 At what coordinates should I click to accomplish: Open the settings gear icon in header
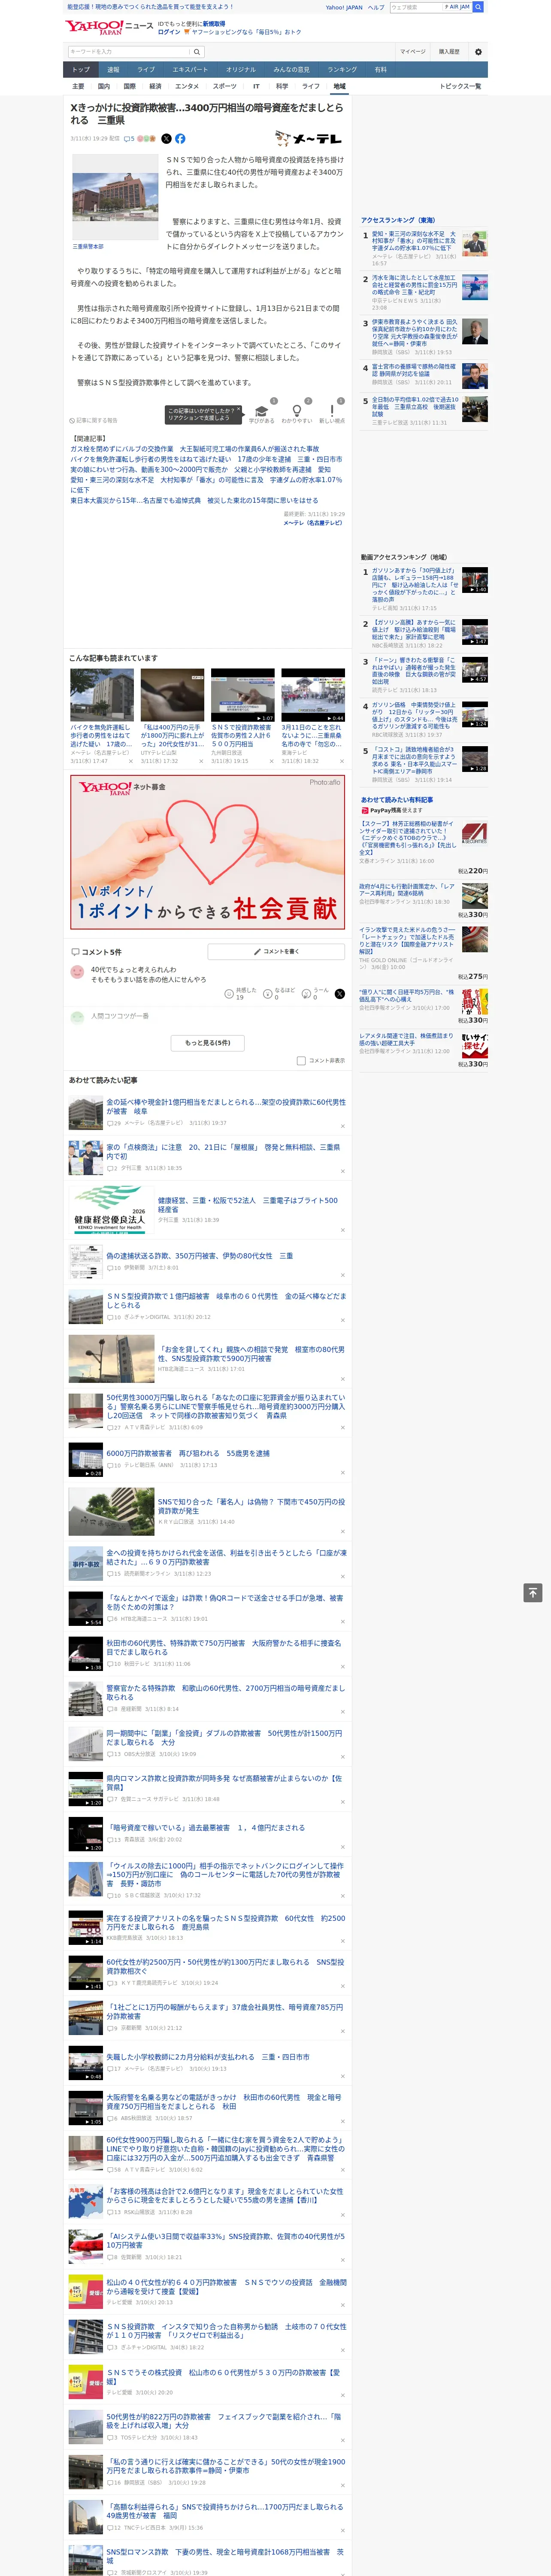pyautogui.click(x=478, y=52)
